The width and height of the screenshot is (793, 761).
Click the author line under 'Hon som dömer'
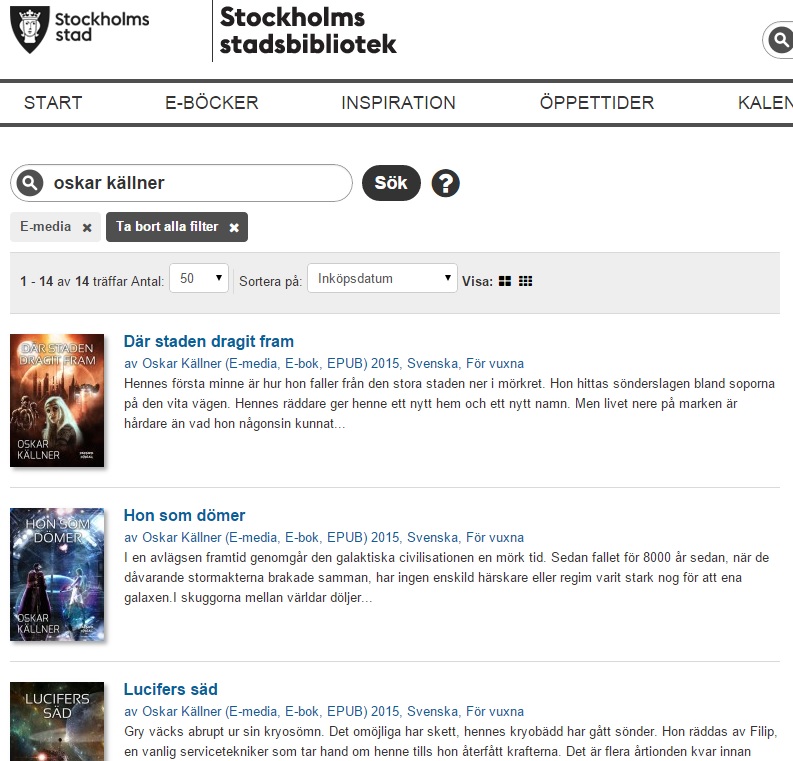324,538
